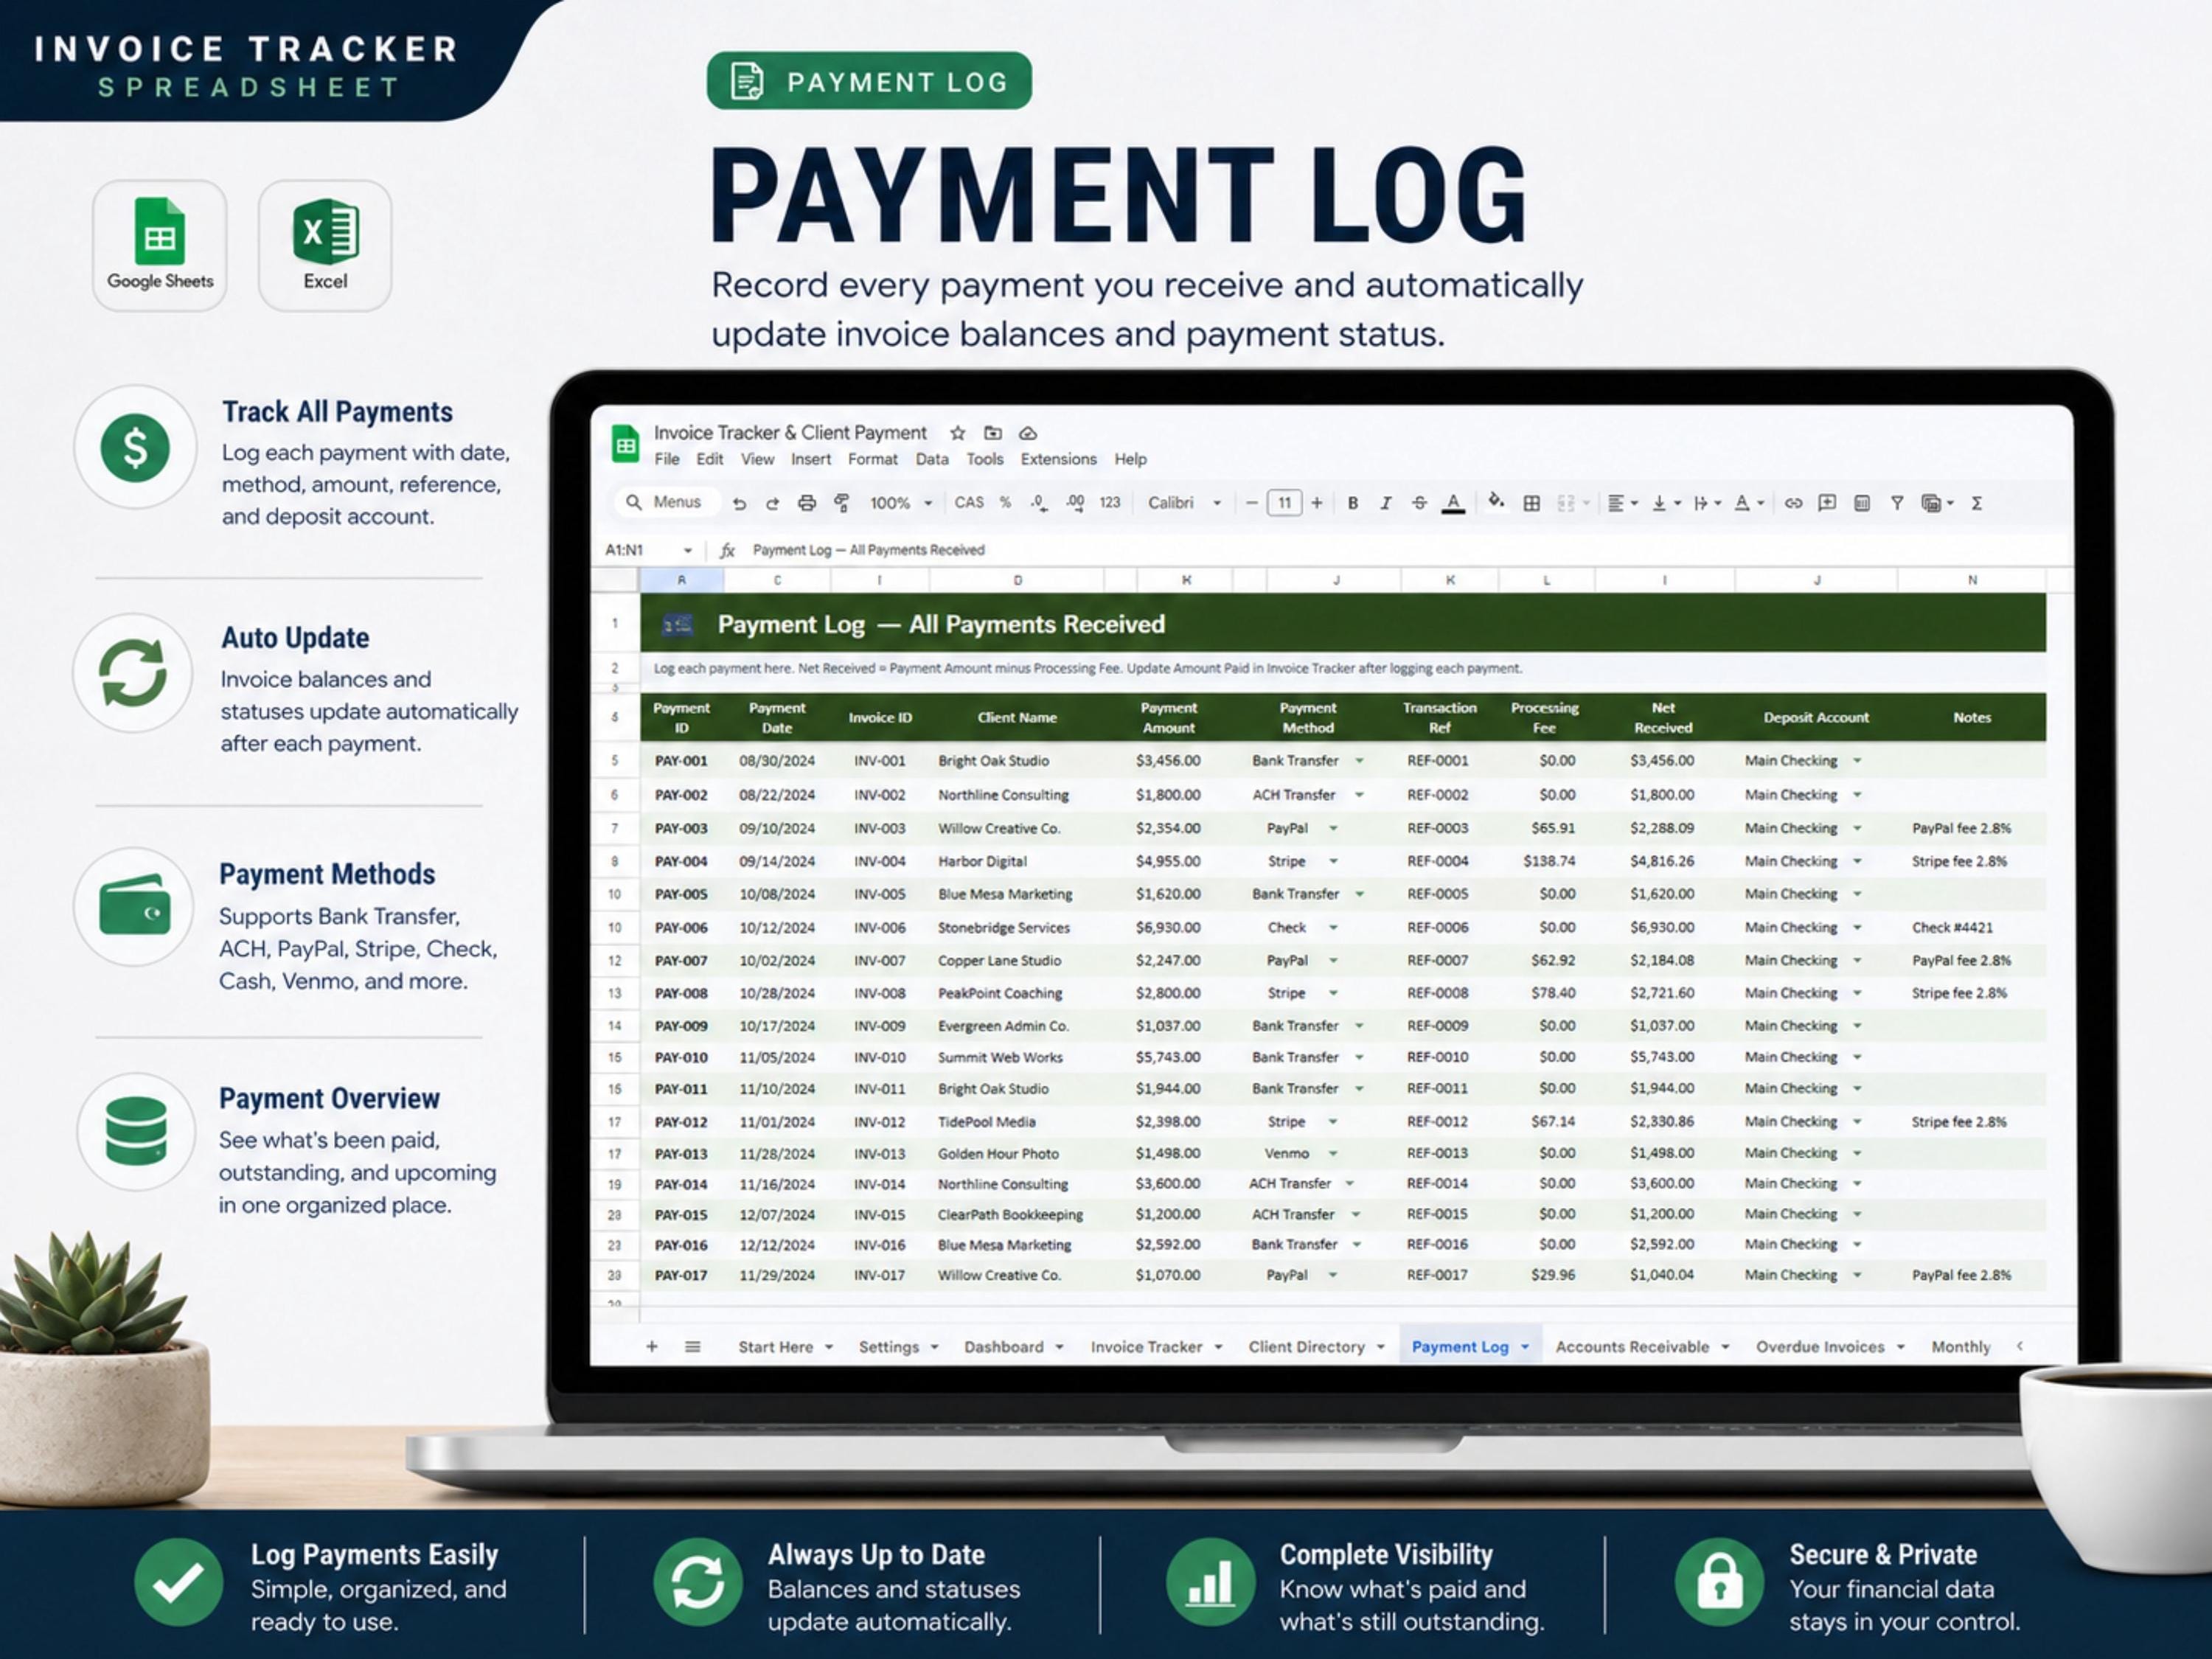Image resolution: width=2212 pixels, height=1659 pixels.
Task: Expand the Name box A1:N1 dropdown
Action: 688,550
